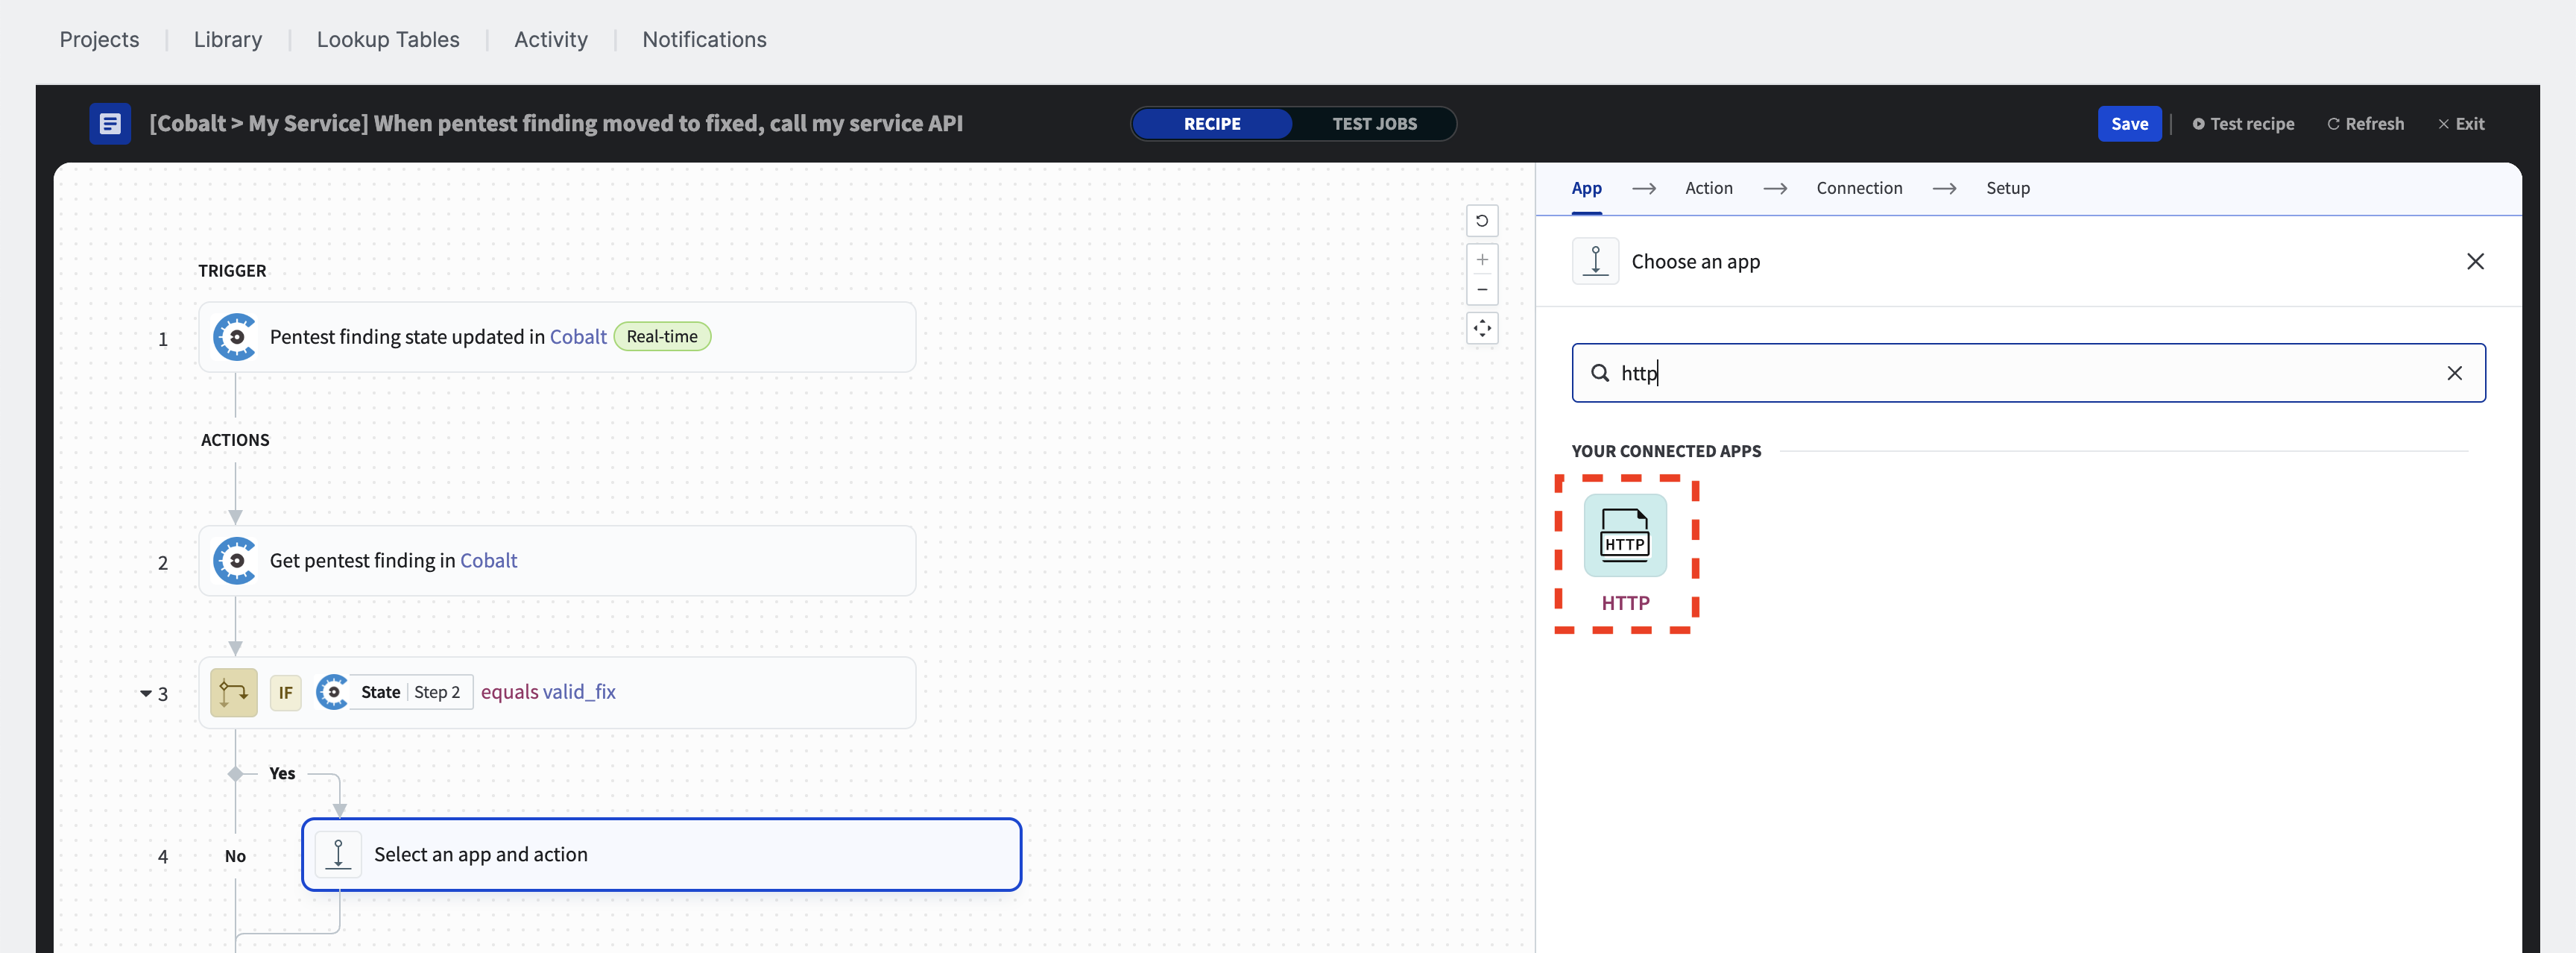Screen dimensions: 2576x953
Task: Click the YOUR CONNECTED APPS heading
Action: click(1666, 451)
